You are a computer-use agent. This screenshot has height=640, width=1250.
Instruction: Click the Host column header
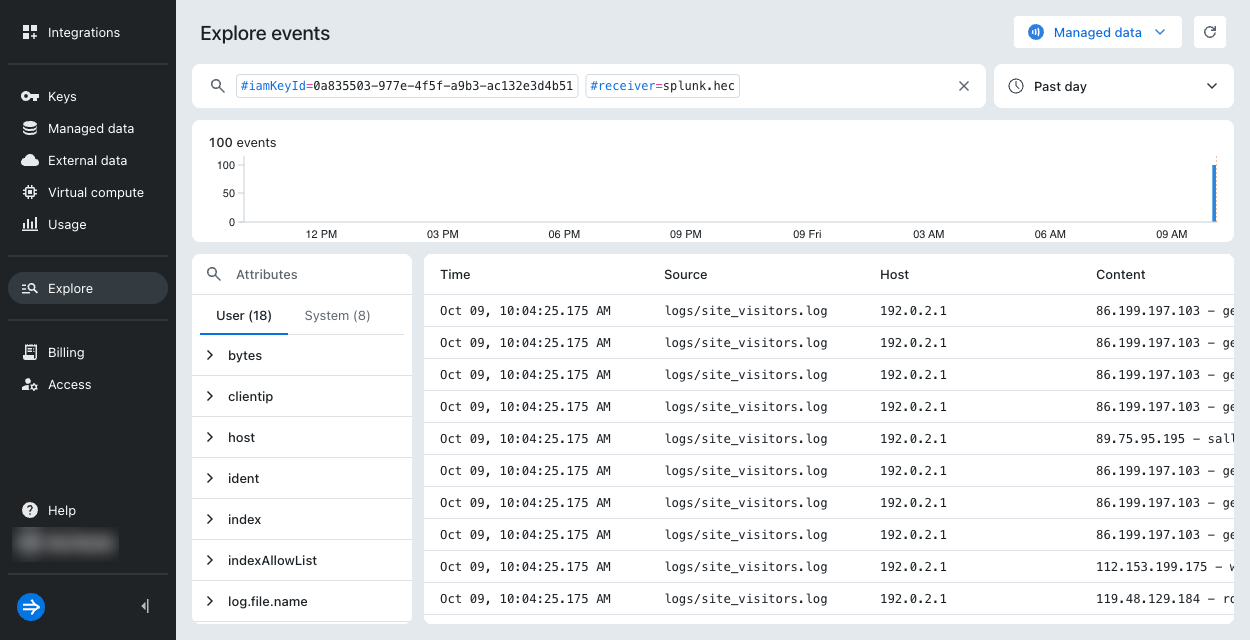coord(894,274)
